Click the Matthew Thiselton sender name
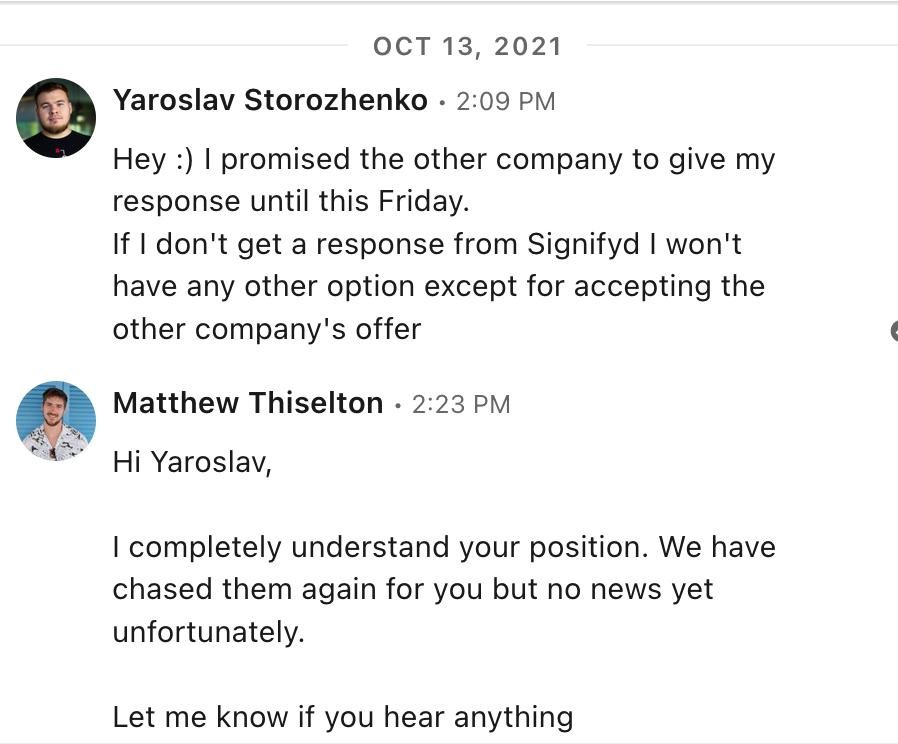898x744 pixels. tap(248, 403)
